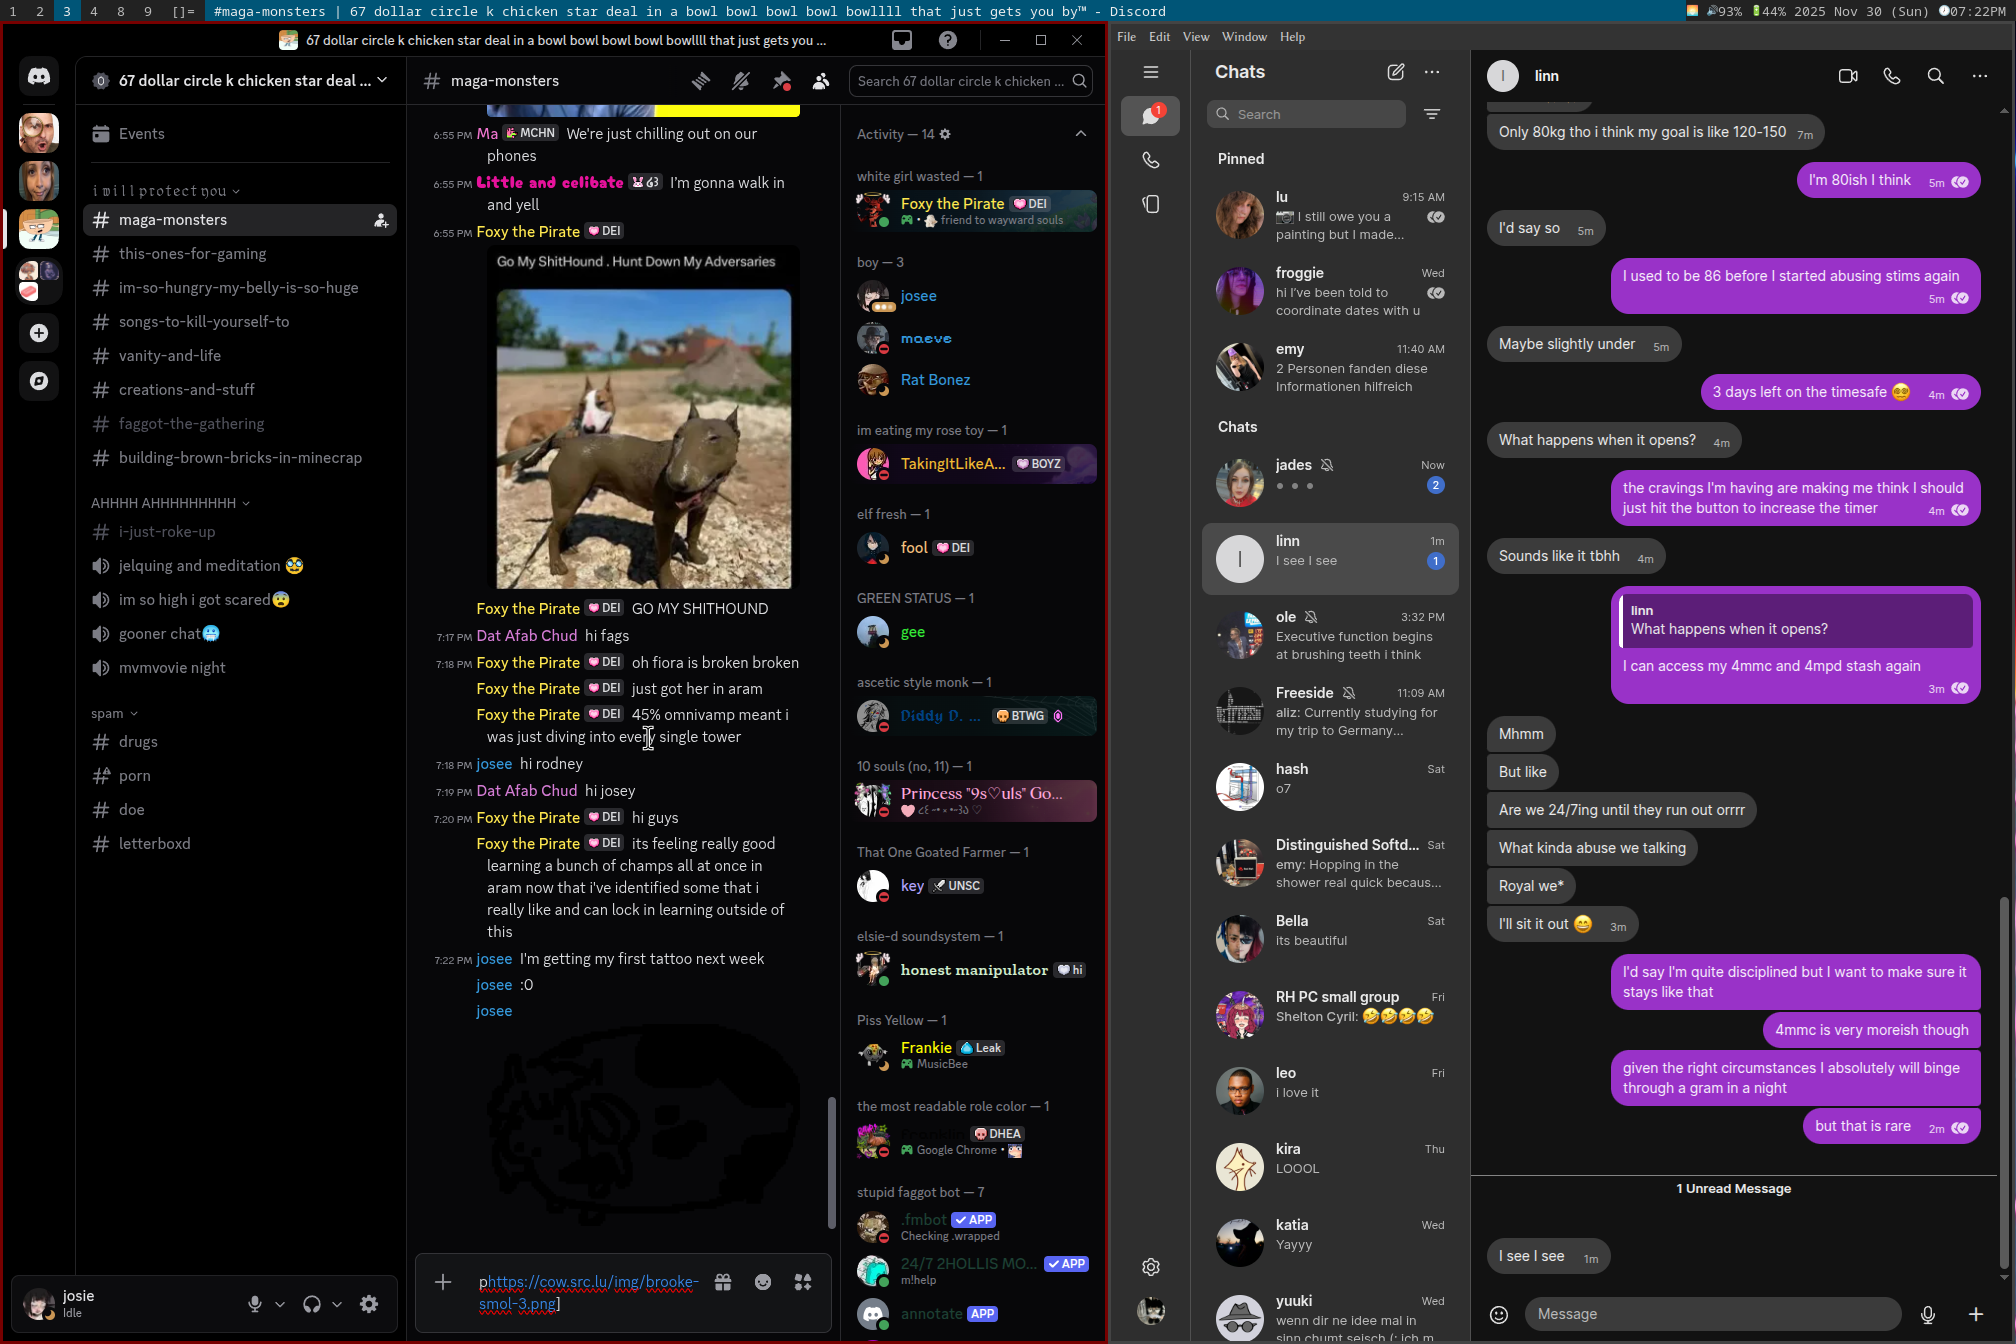Open Discord threads icon in channel header
2016x1344 pixels.
coord(701,81)
